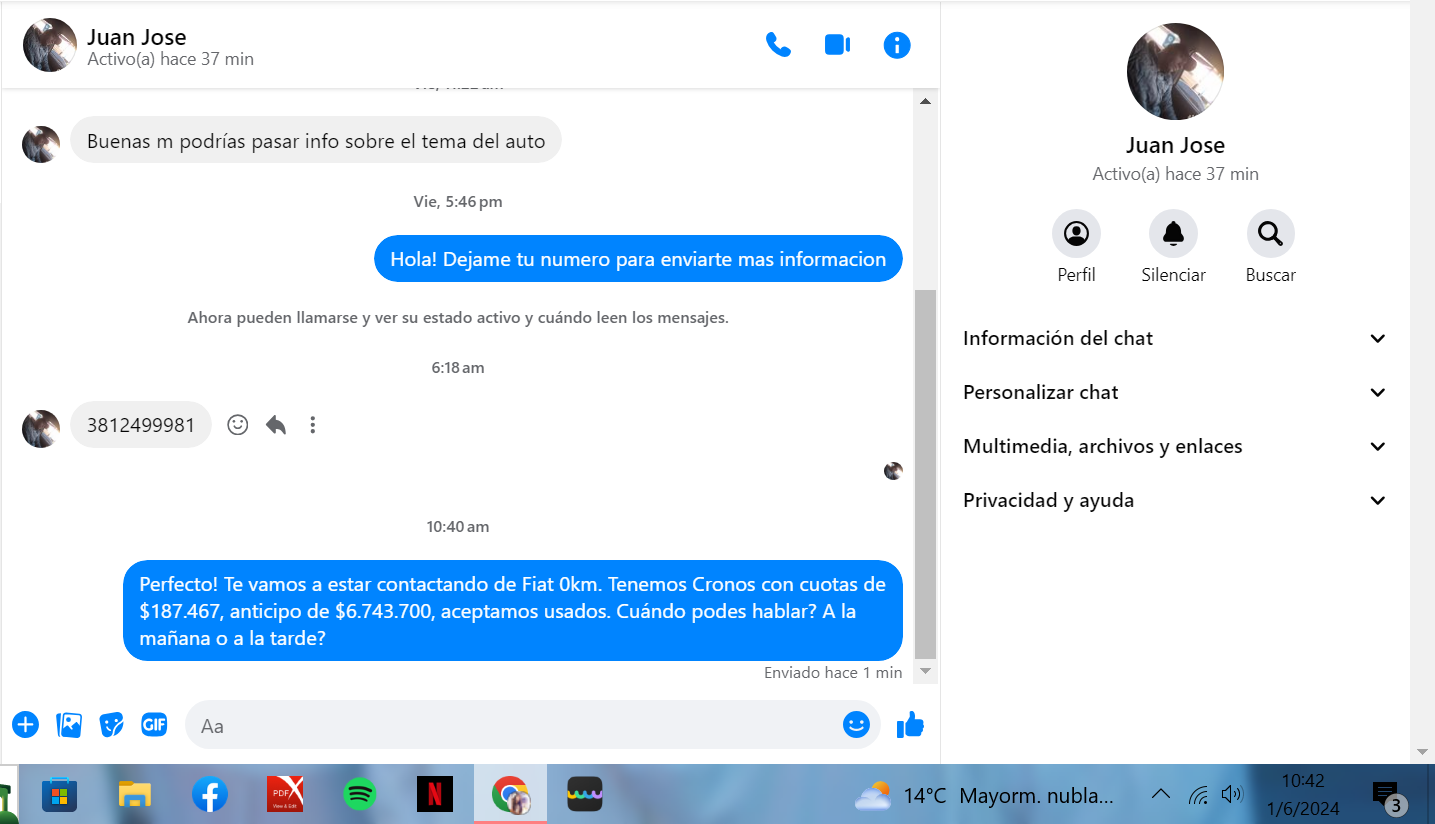This screenshot has width=1435, height=824.
Task: Expand Información del chat section
Action: pos(1174,338)
